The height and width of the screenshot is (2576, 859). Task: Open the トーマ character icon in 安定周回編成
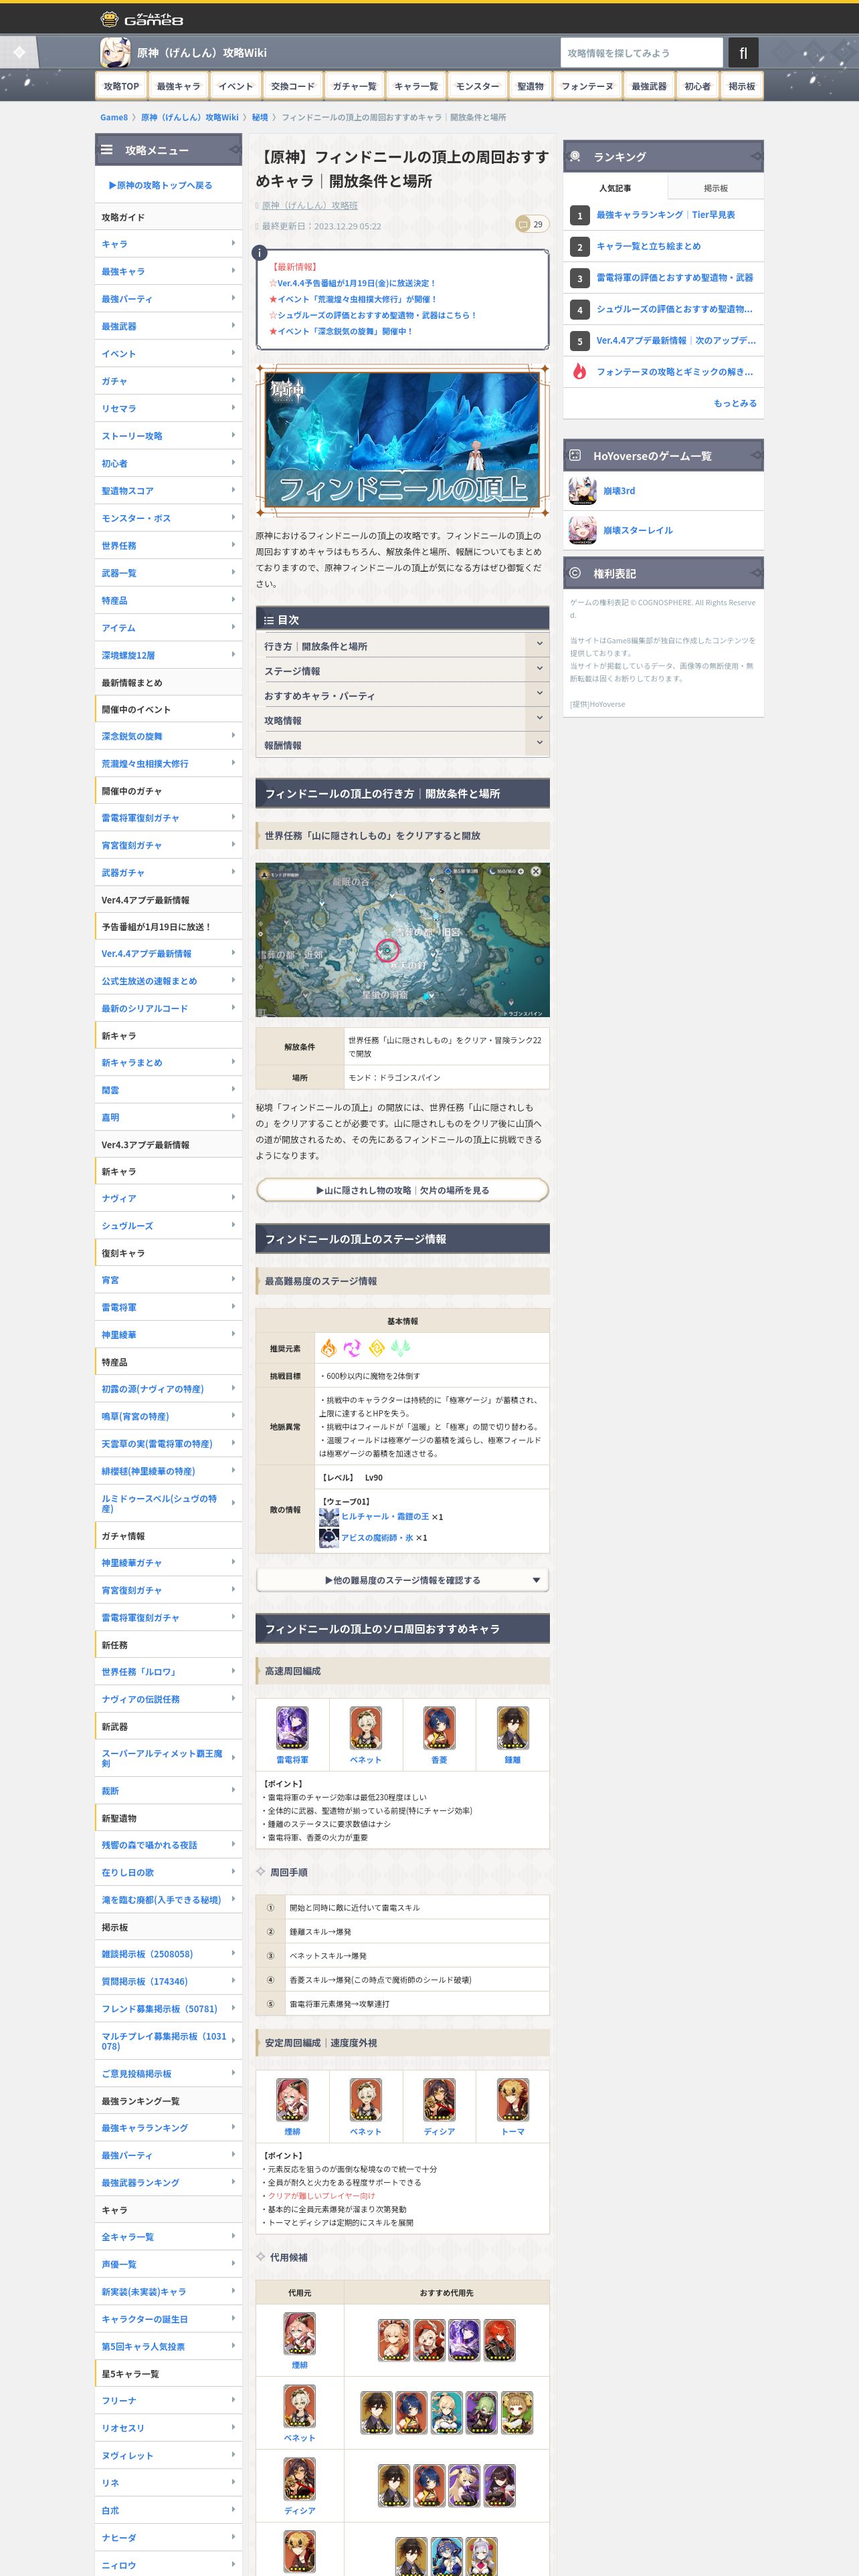pos(513,2100)
